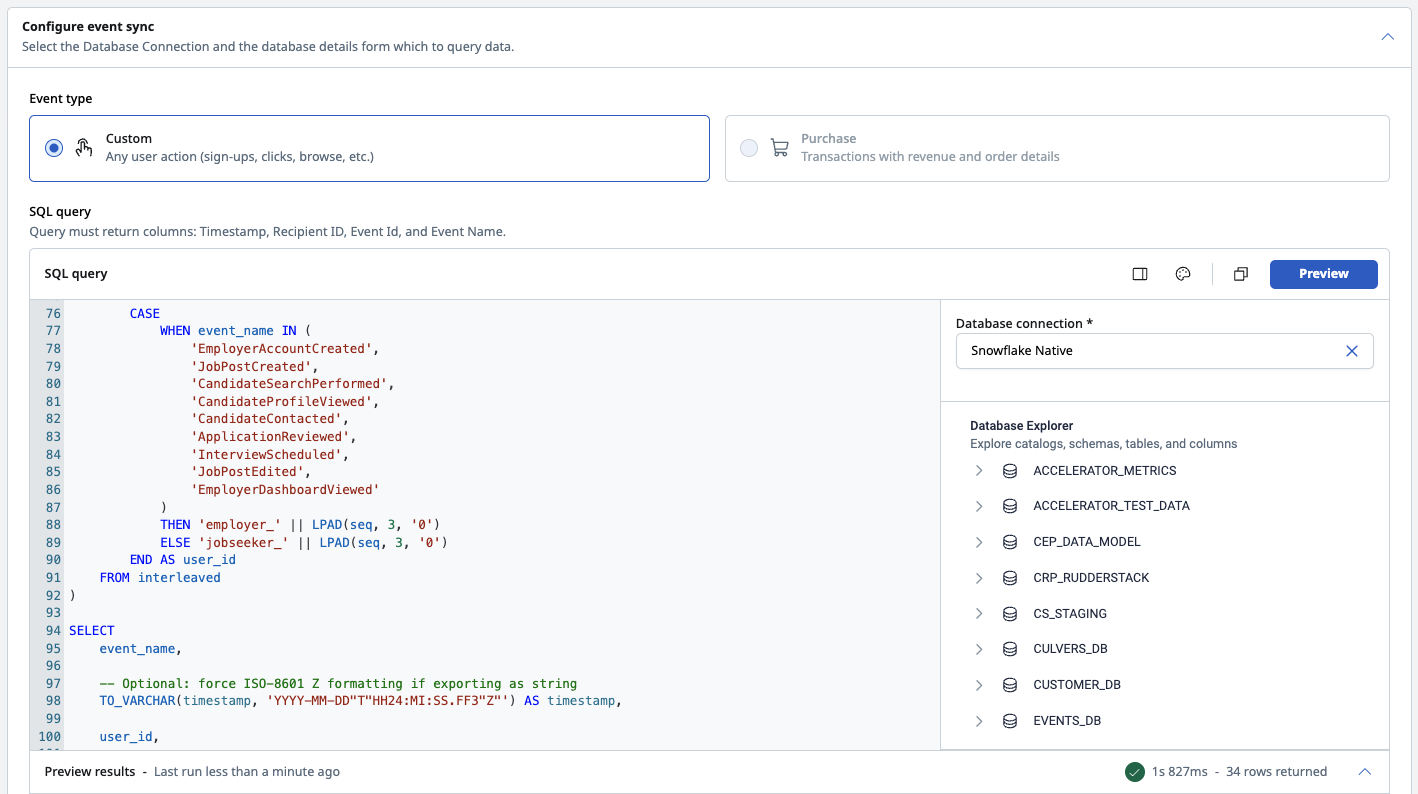
Task: Place cursor on 'CandidateSearchPerformed' string
Action: click(x=289, y=384)
